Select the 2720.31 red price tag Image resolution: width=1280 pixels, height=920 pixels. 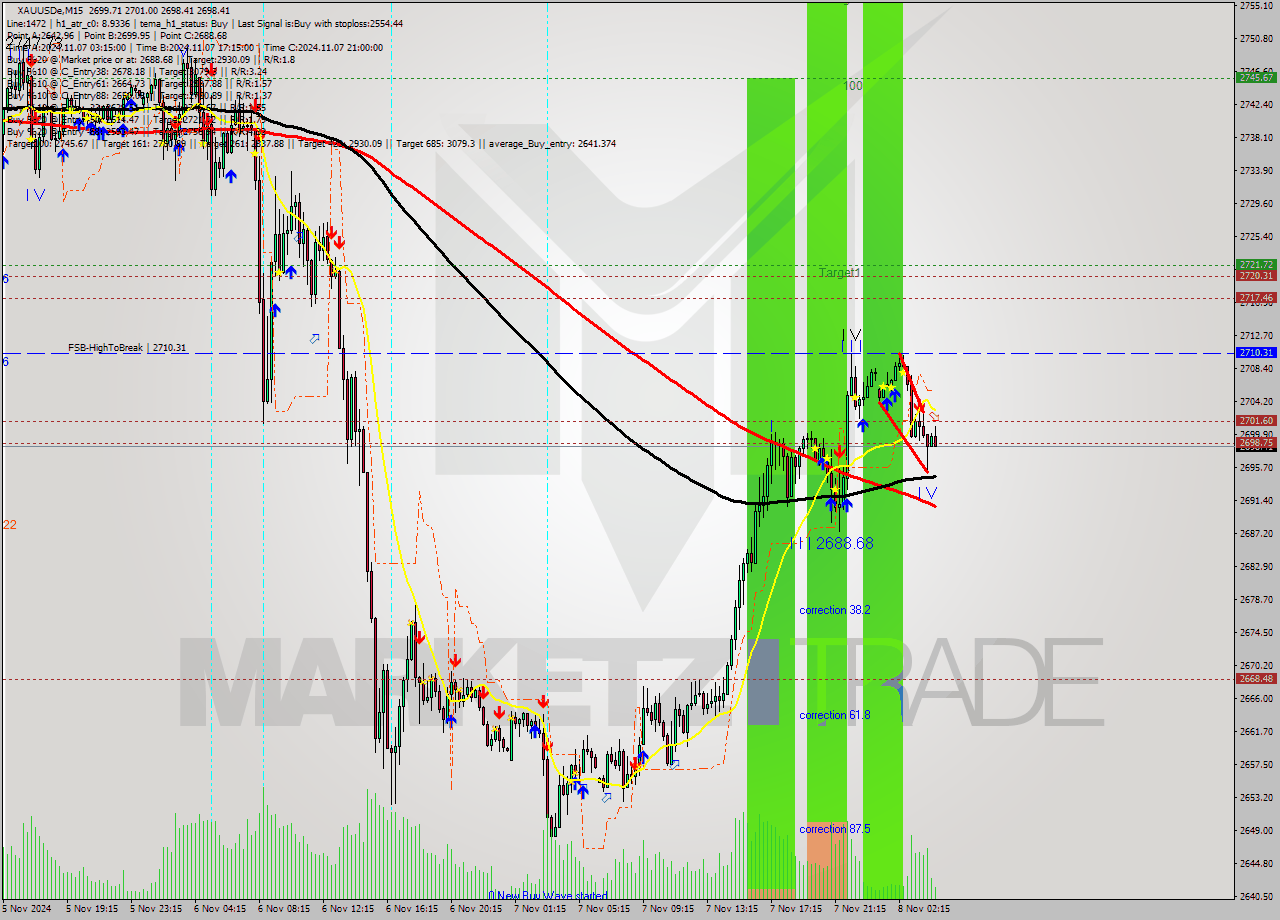(x=1256, y=275)
